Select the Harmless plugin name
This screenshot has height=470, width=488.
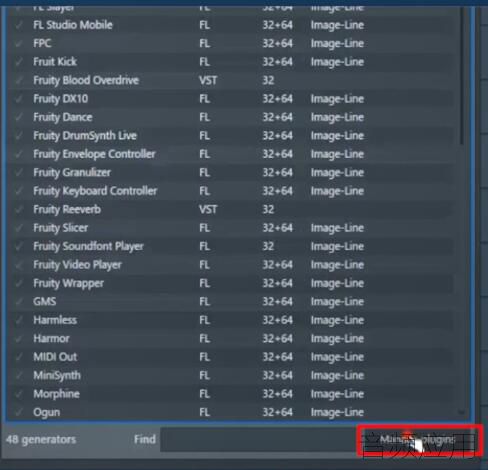pyautogui.click(x=55, y=320)
